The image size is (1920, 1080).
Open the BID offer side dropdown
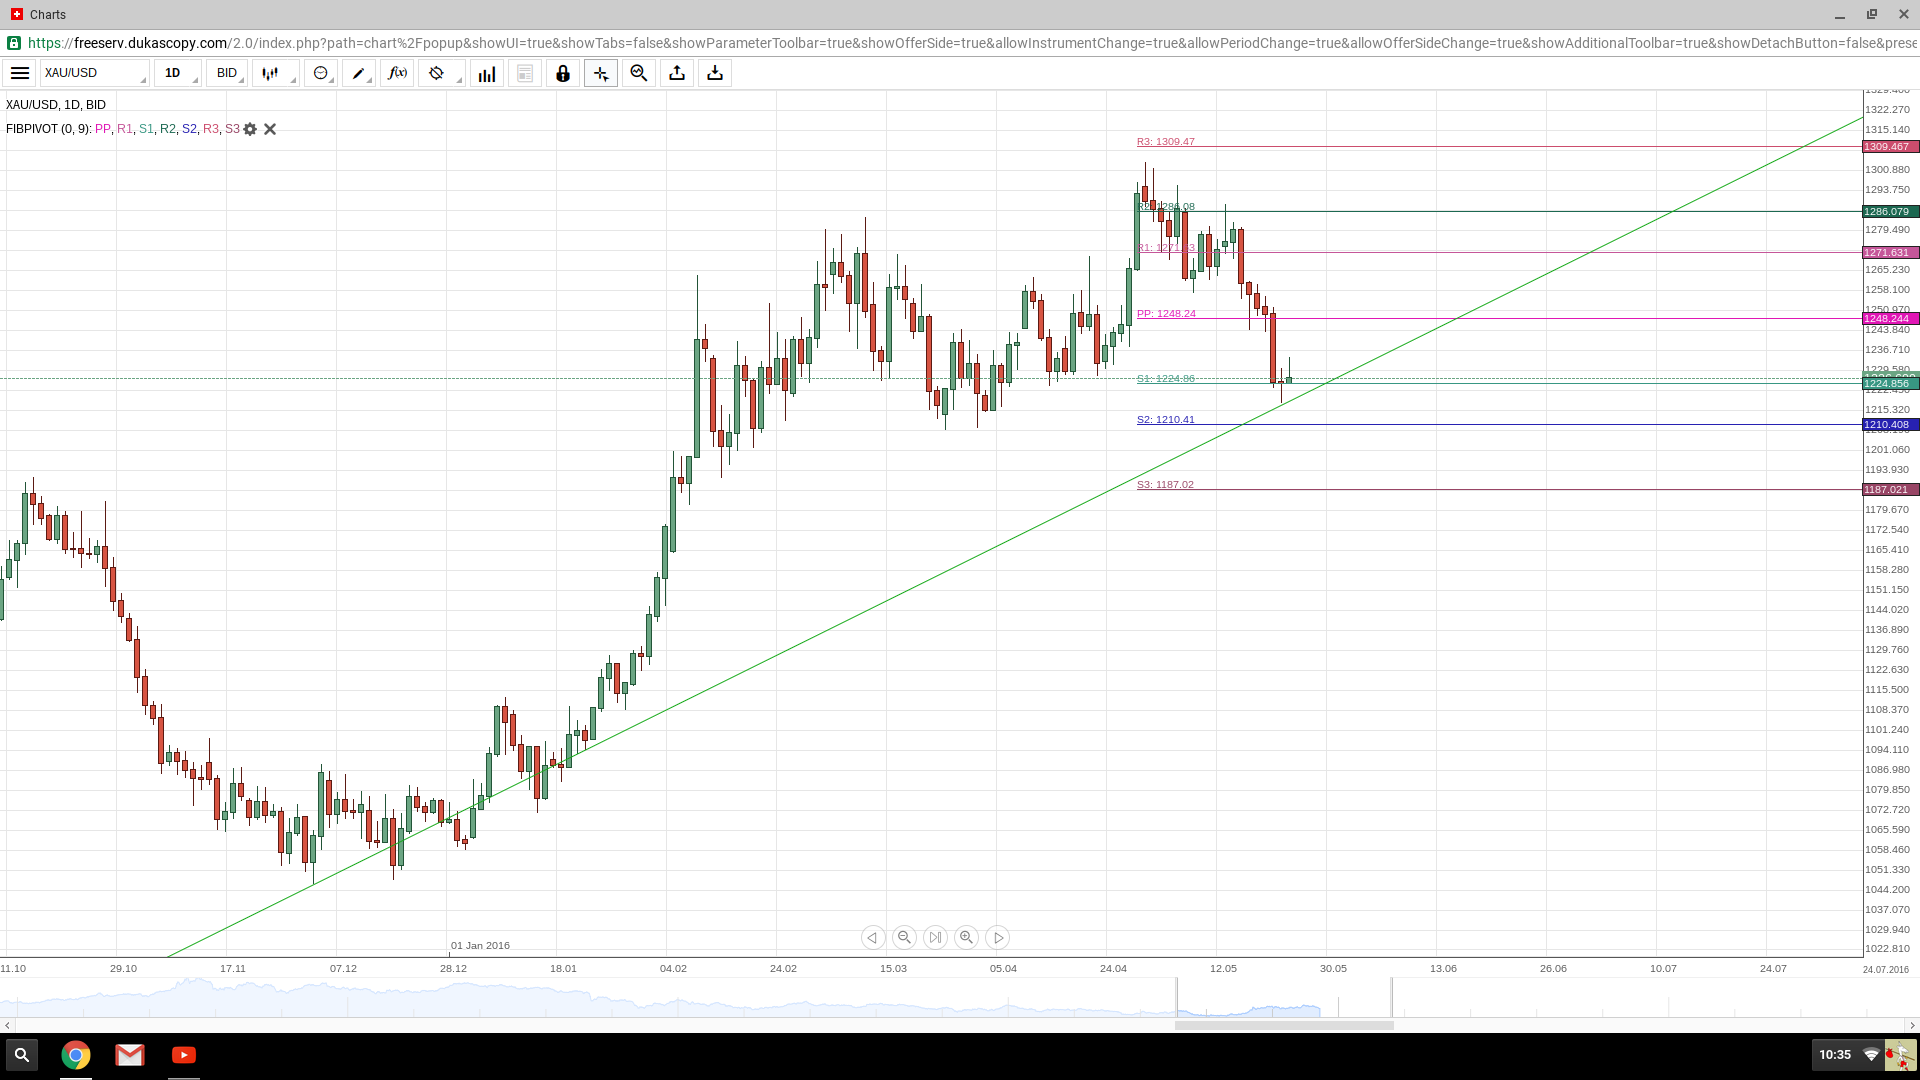(x=228, y=73)
